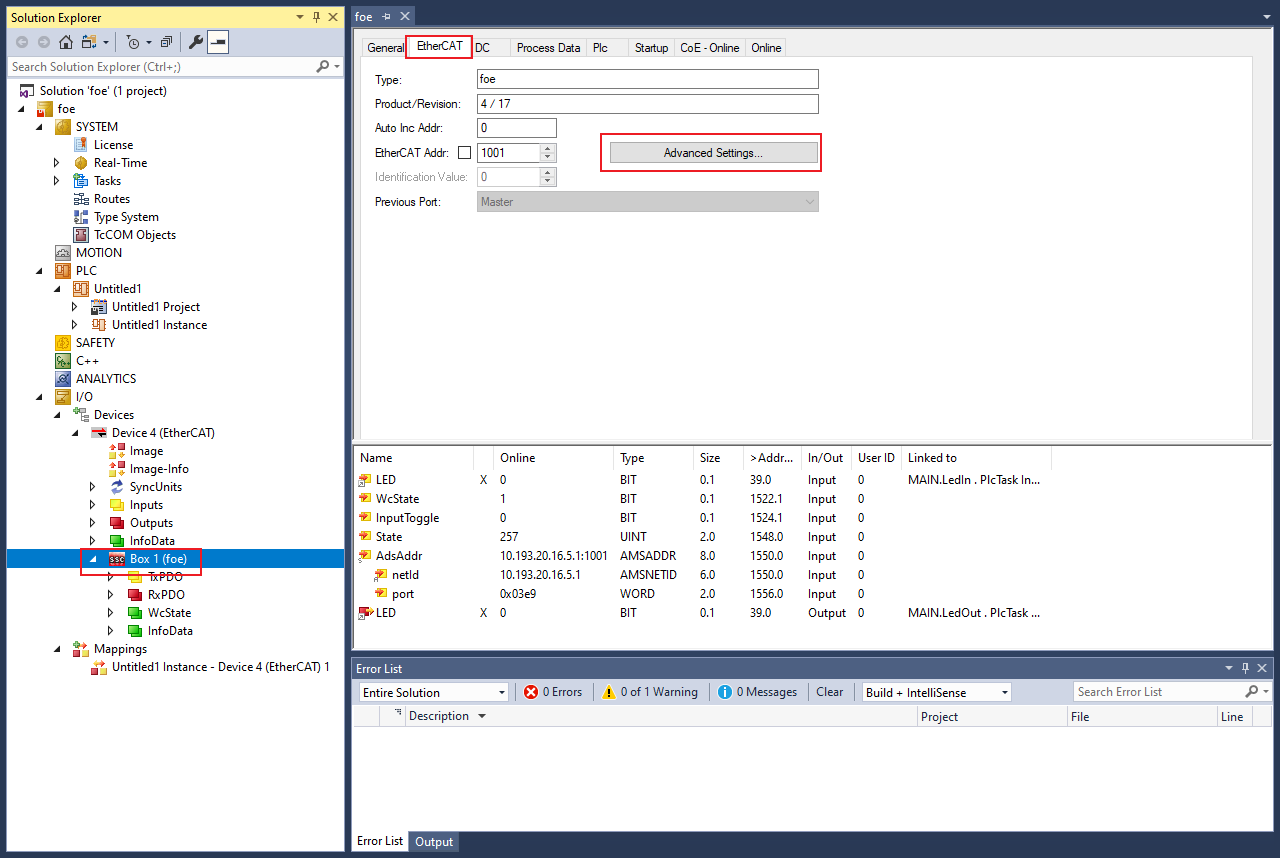1280x858 pixels.
Task: Toggle the 0 Errors filter
Action: click(x=553, y=692)
